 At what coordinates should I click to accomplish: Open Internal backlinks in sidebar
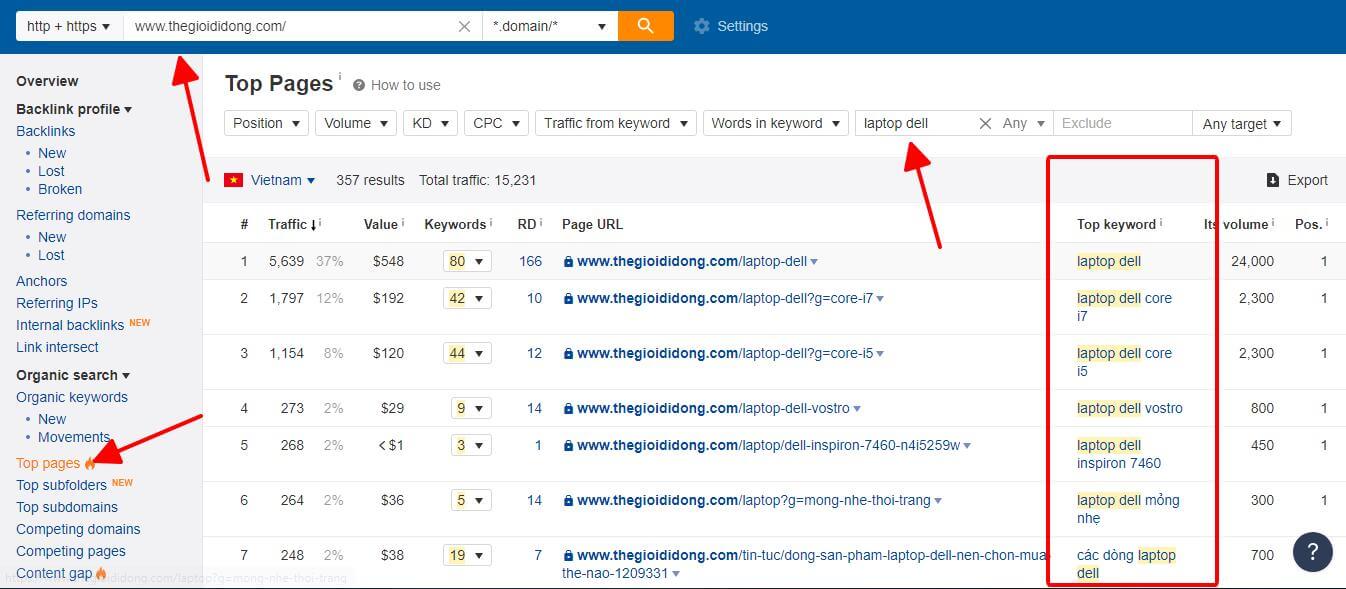pyautogui.click(x=70, y=325)
